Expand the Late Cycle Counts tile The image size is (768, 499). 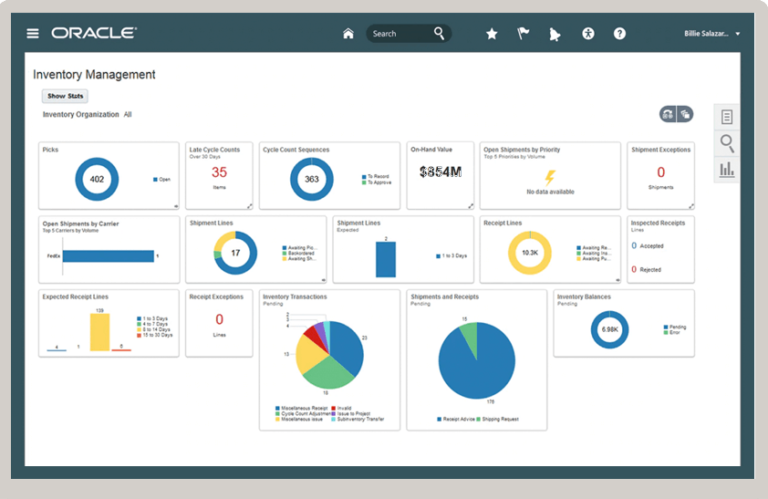coord(249,206)
